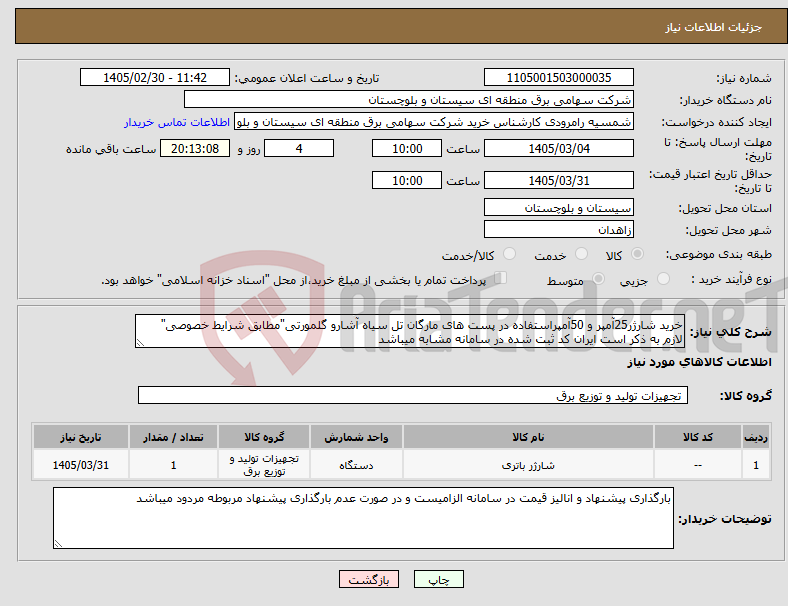Viewport: 788px width, 606px height.
Task: Click the announcement date field 1405/02/30 - 11:42
Action: coord(155,77)
